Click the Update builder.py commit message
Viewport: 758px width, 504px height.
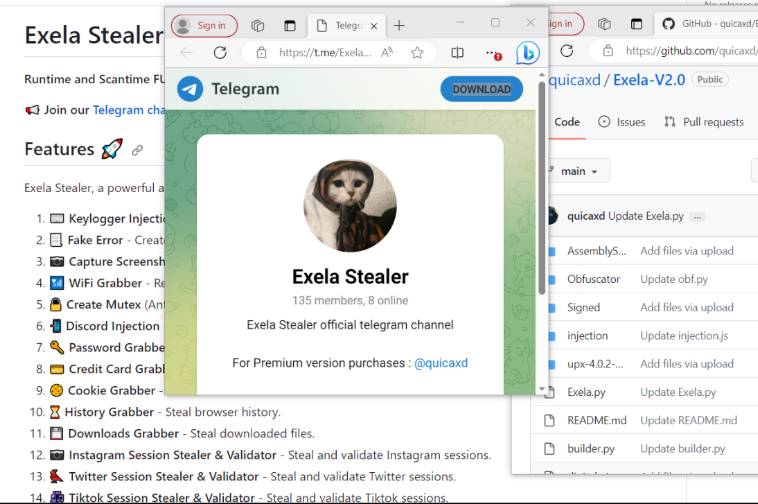683,449
